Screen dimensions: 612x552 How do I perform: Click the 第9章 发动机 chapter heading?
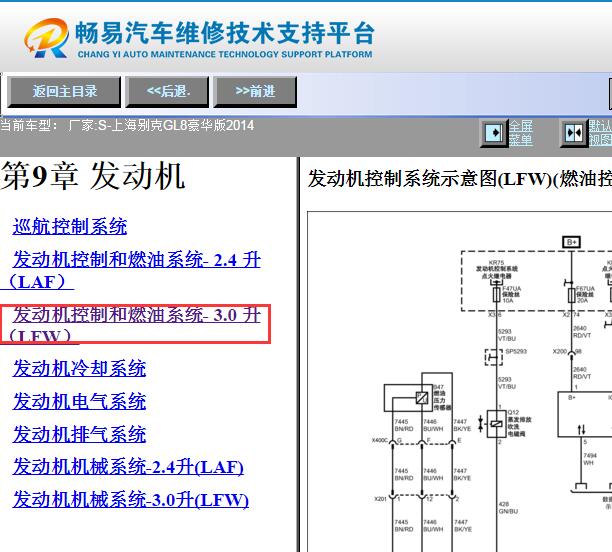(93, 176)
